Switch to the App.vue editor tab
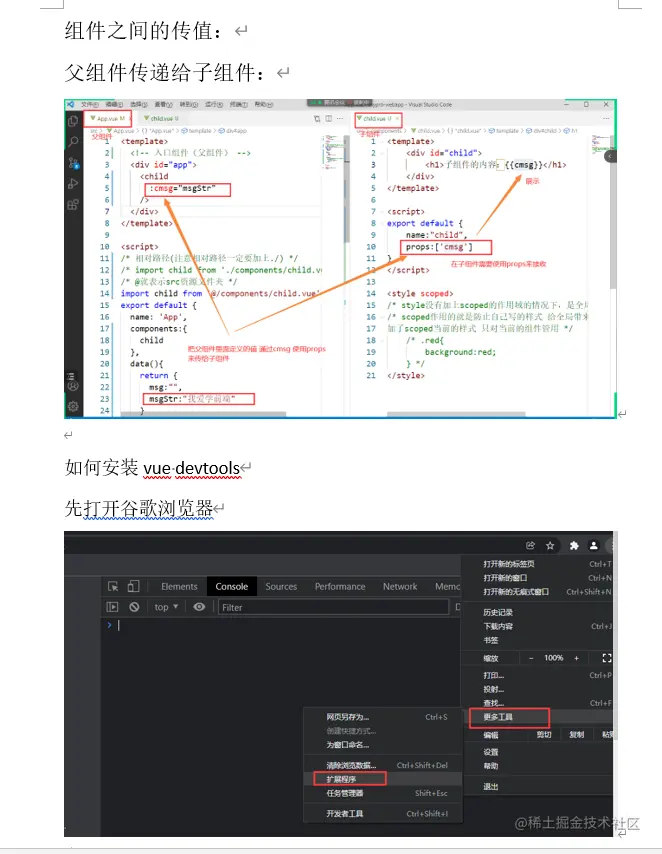Screen dimensions: 662x854 click(108, 118)
